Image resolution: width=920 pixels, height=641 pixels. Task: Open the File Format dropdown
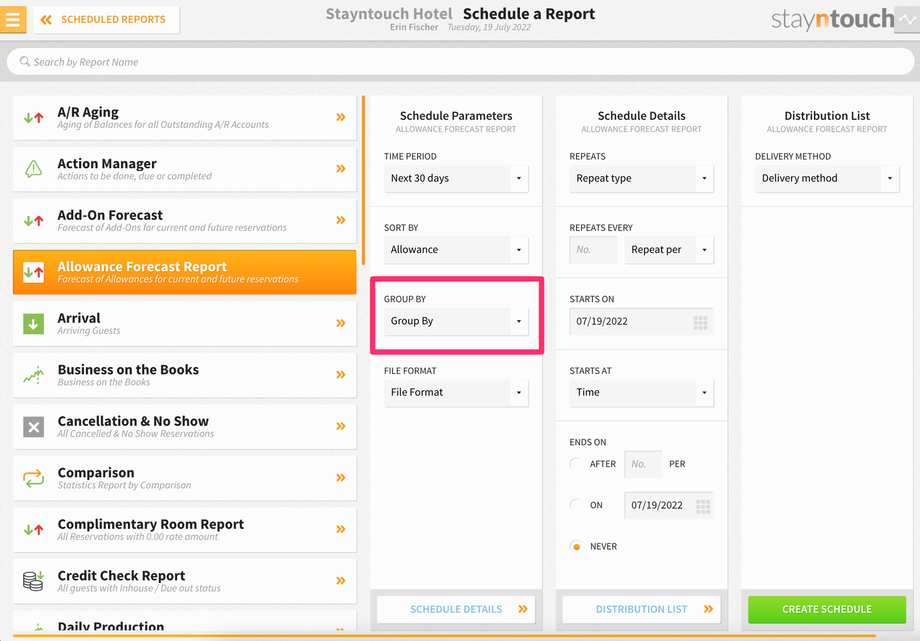456,392
